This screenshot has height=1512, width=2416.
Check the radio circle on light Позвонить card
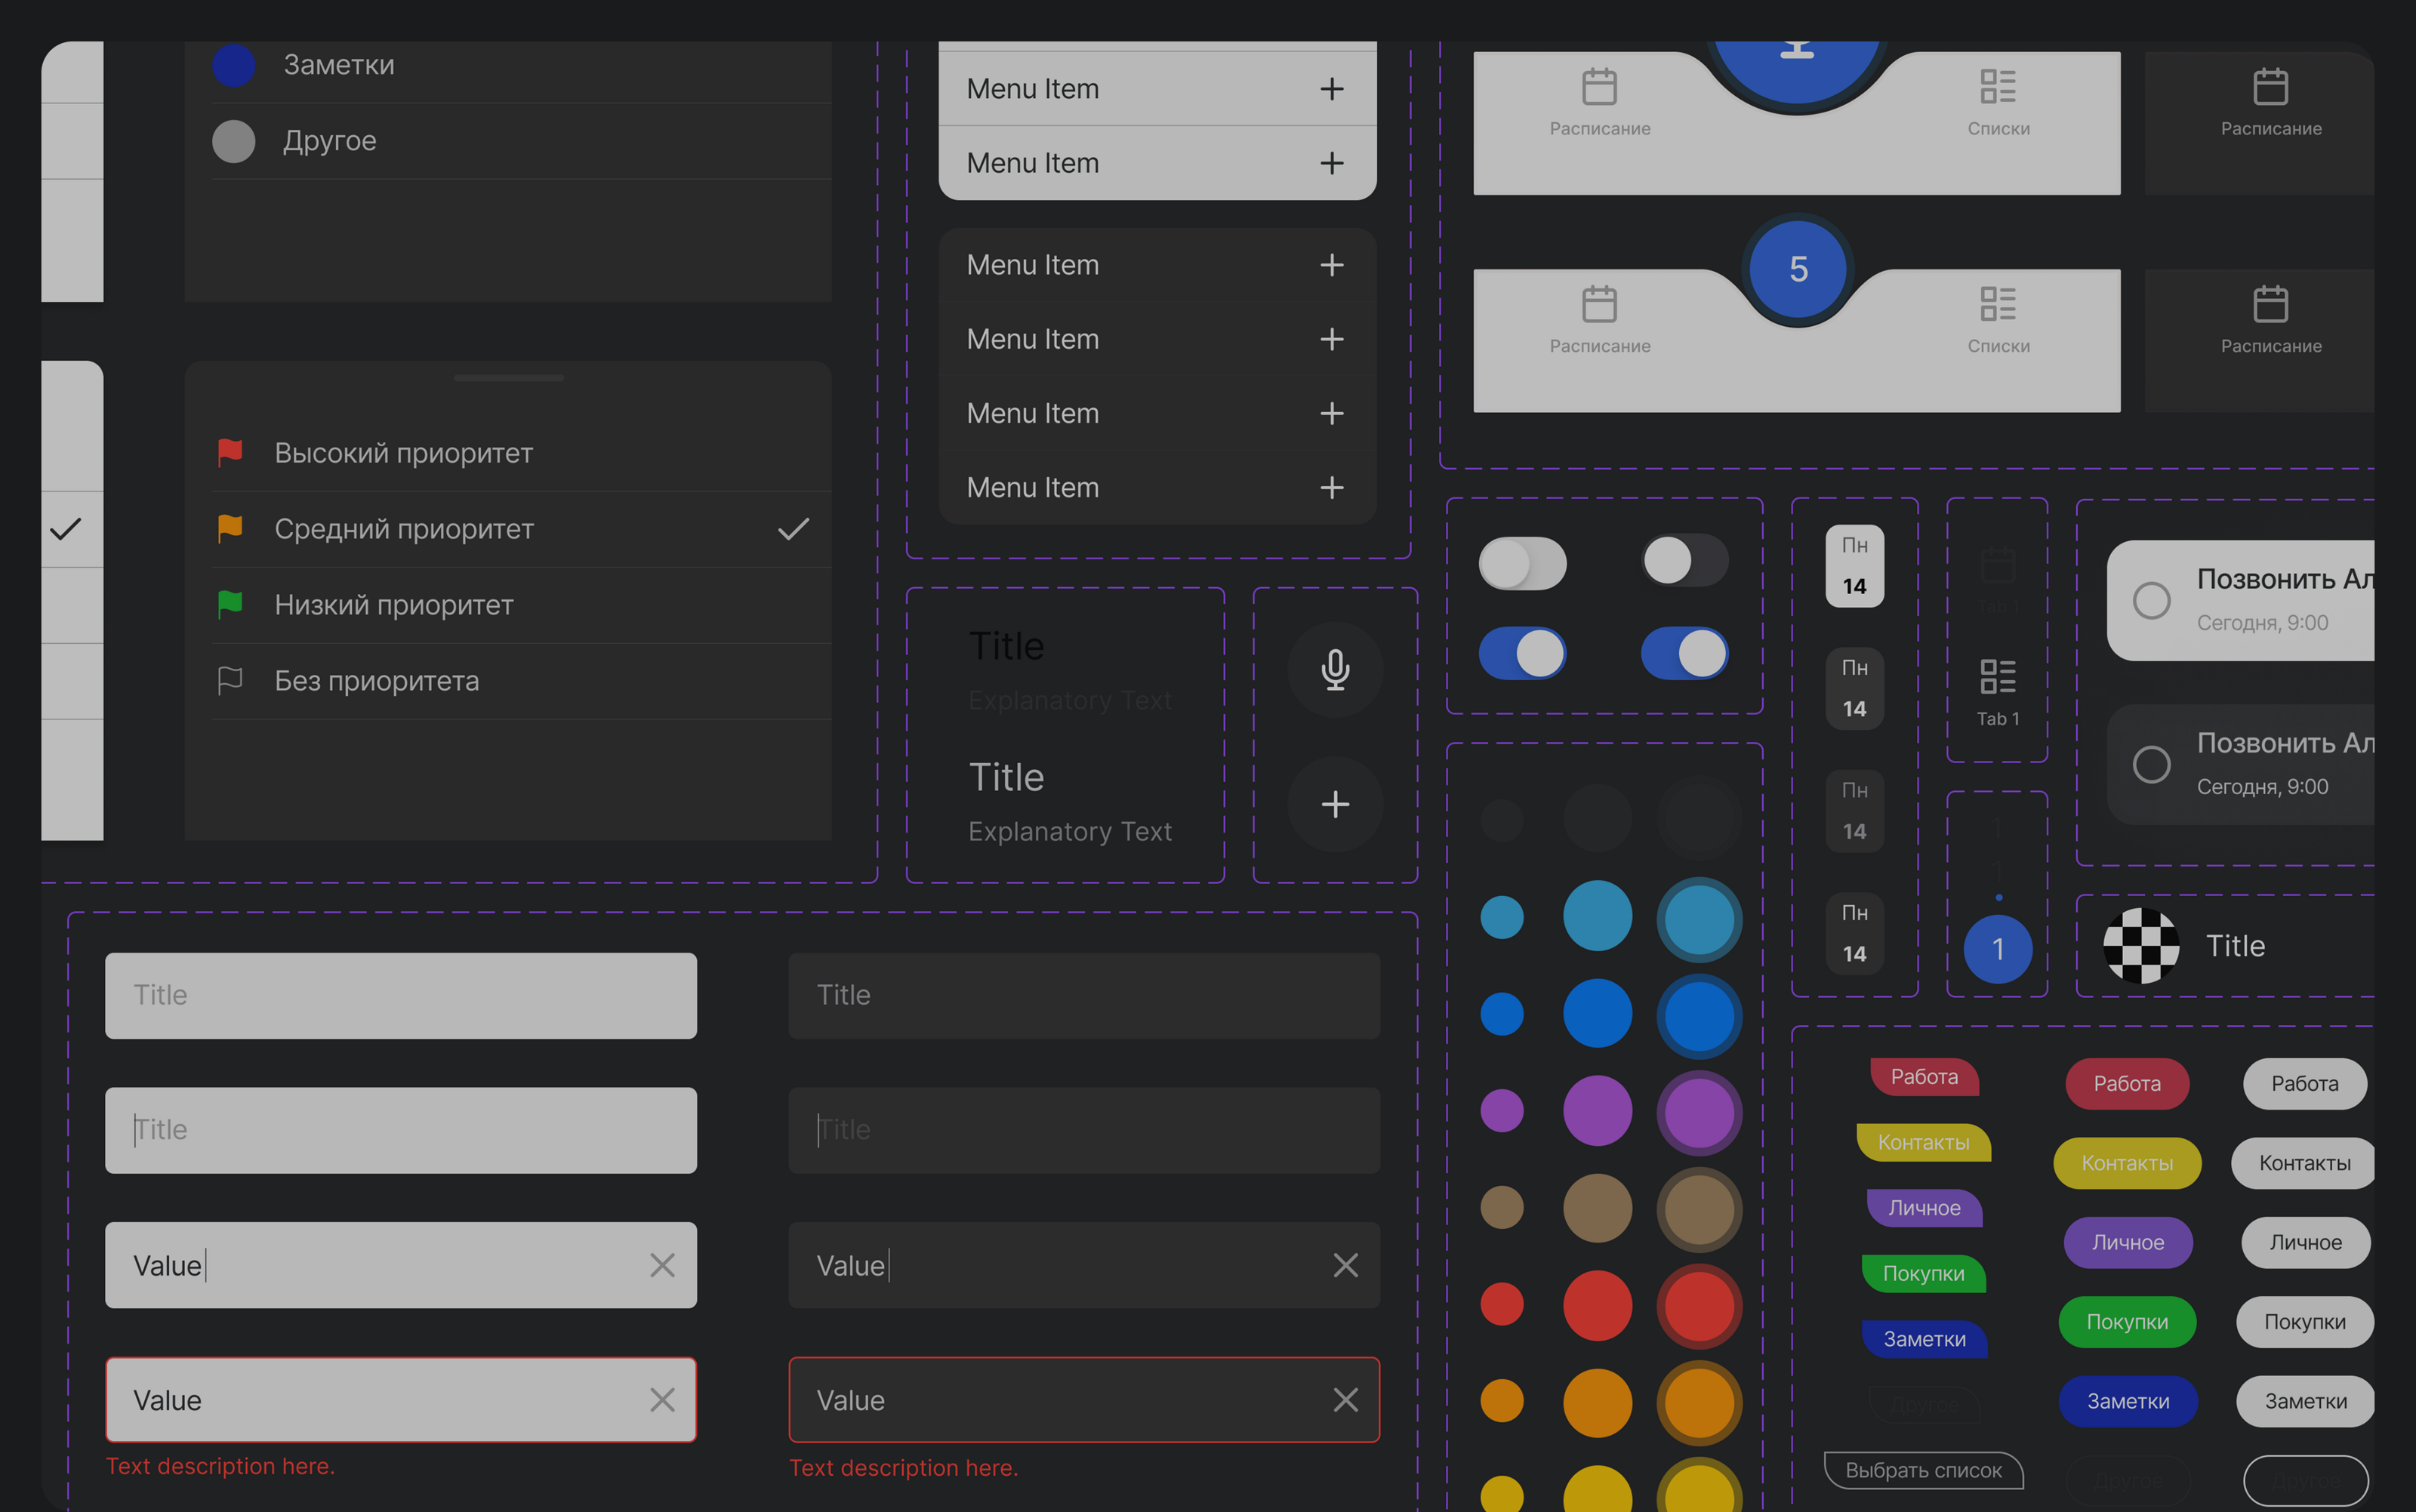tap(2151, 600)
